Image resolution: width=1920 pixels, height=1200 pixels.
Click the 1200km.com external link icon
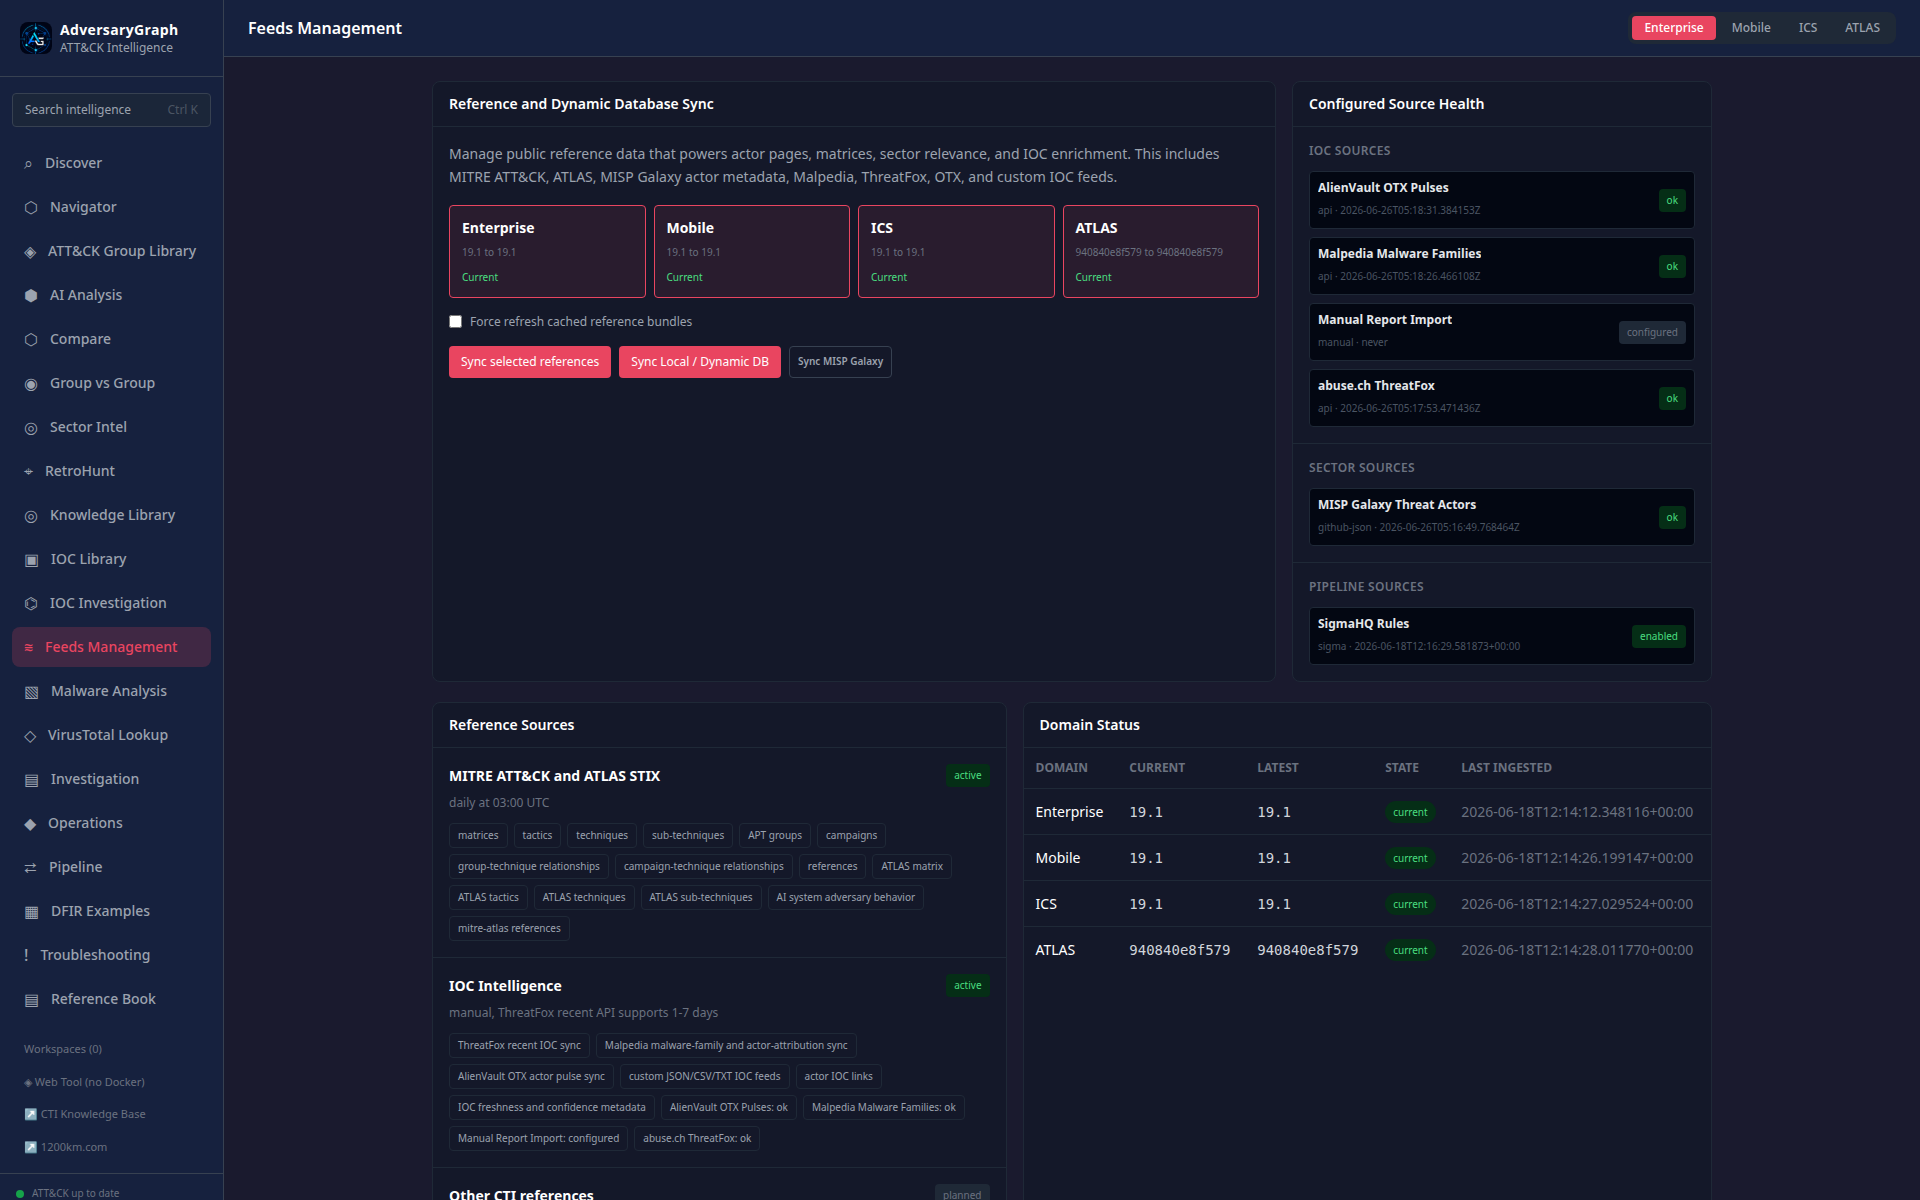click(x=30, y=1148)
